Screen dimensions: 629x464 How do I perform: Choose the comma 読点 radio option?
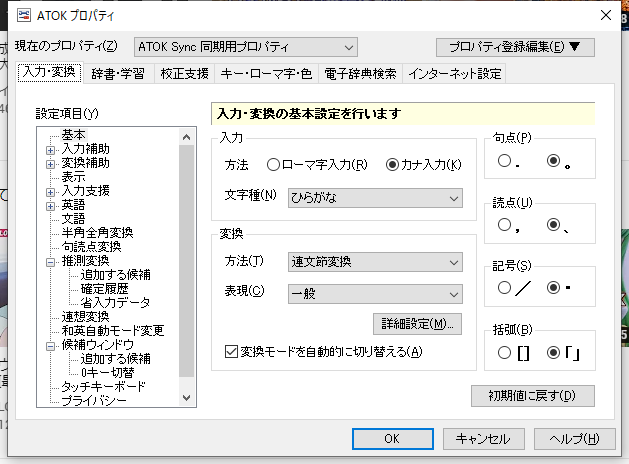(504, 225)
